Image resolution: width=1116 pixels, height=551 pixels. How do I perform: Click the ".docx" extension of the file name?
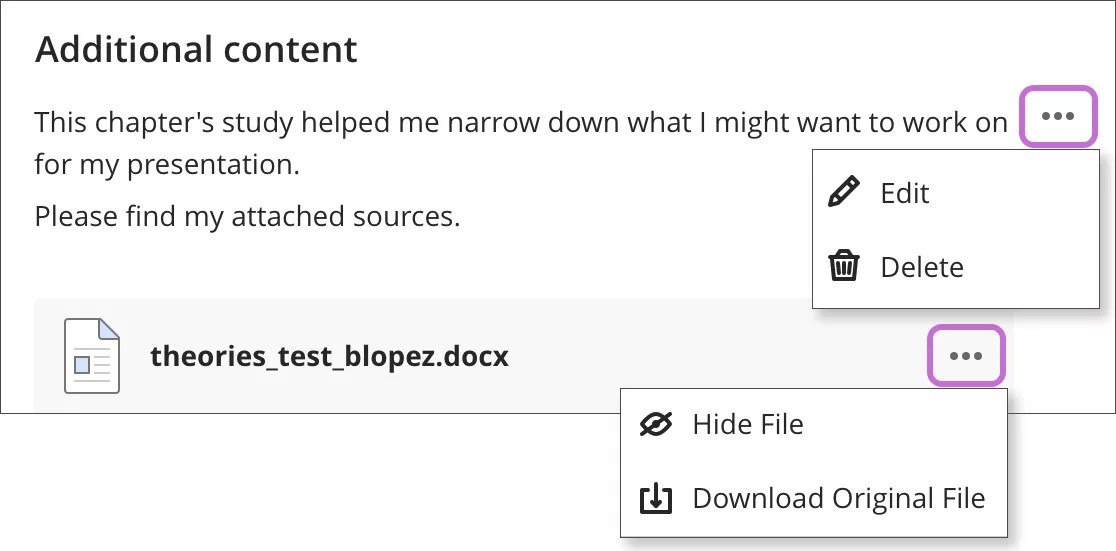point(475,356)
